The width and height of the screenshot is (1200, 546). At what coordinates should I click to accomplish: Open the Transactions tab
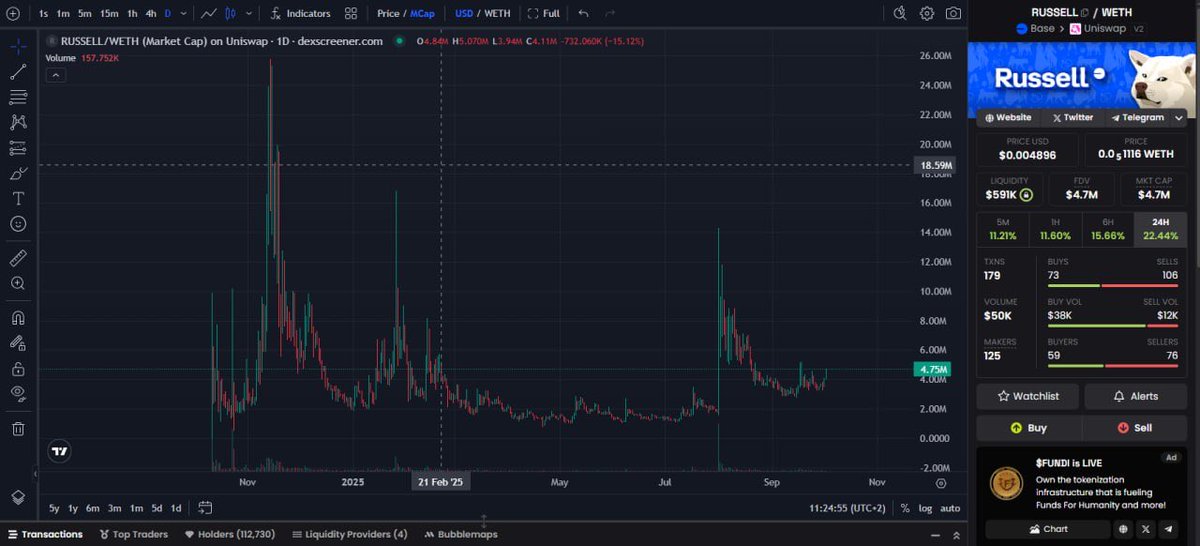(x=45, y=534)
